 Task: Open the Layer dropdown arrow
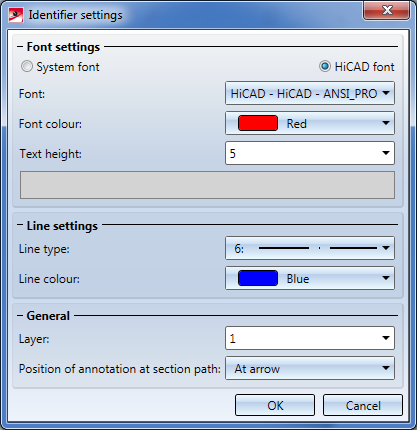pos(386,338)
